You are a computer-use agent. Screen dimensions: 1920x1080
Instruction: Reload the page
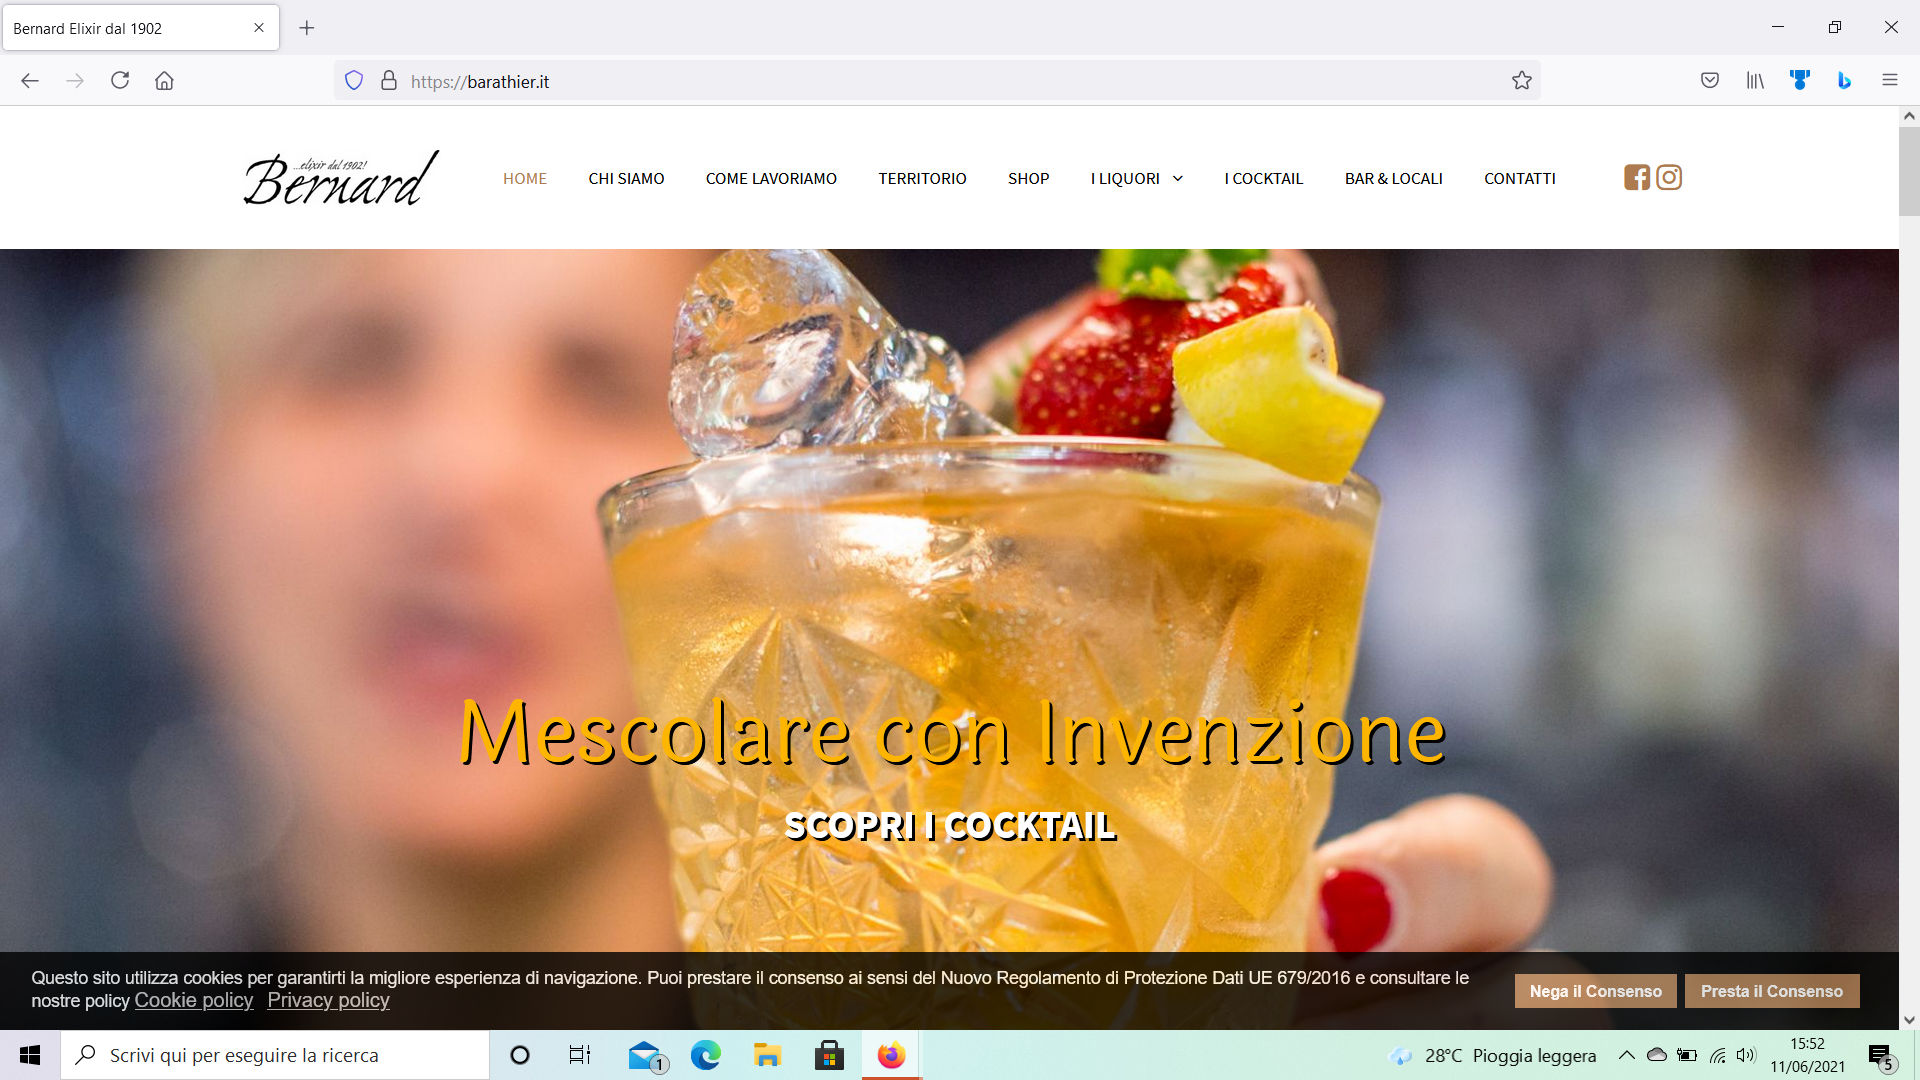tap(120, 80)
